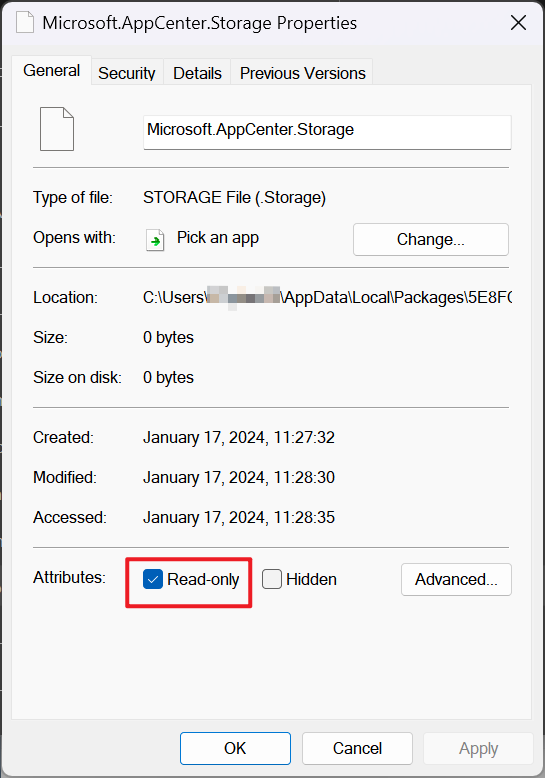Switch to the Security tab
This screenshot has width=545, height=778.
tap(127, 73)
